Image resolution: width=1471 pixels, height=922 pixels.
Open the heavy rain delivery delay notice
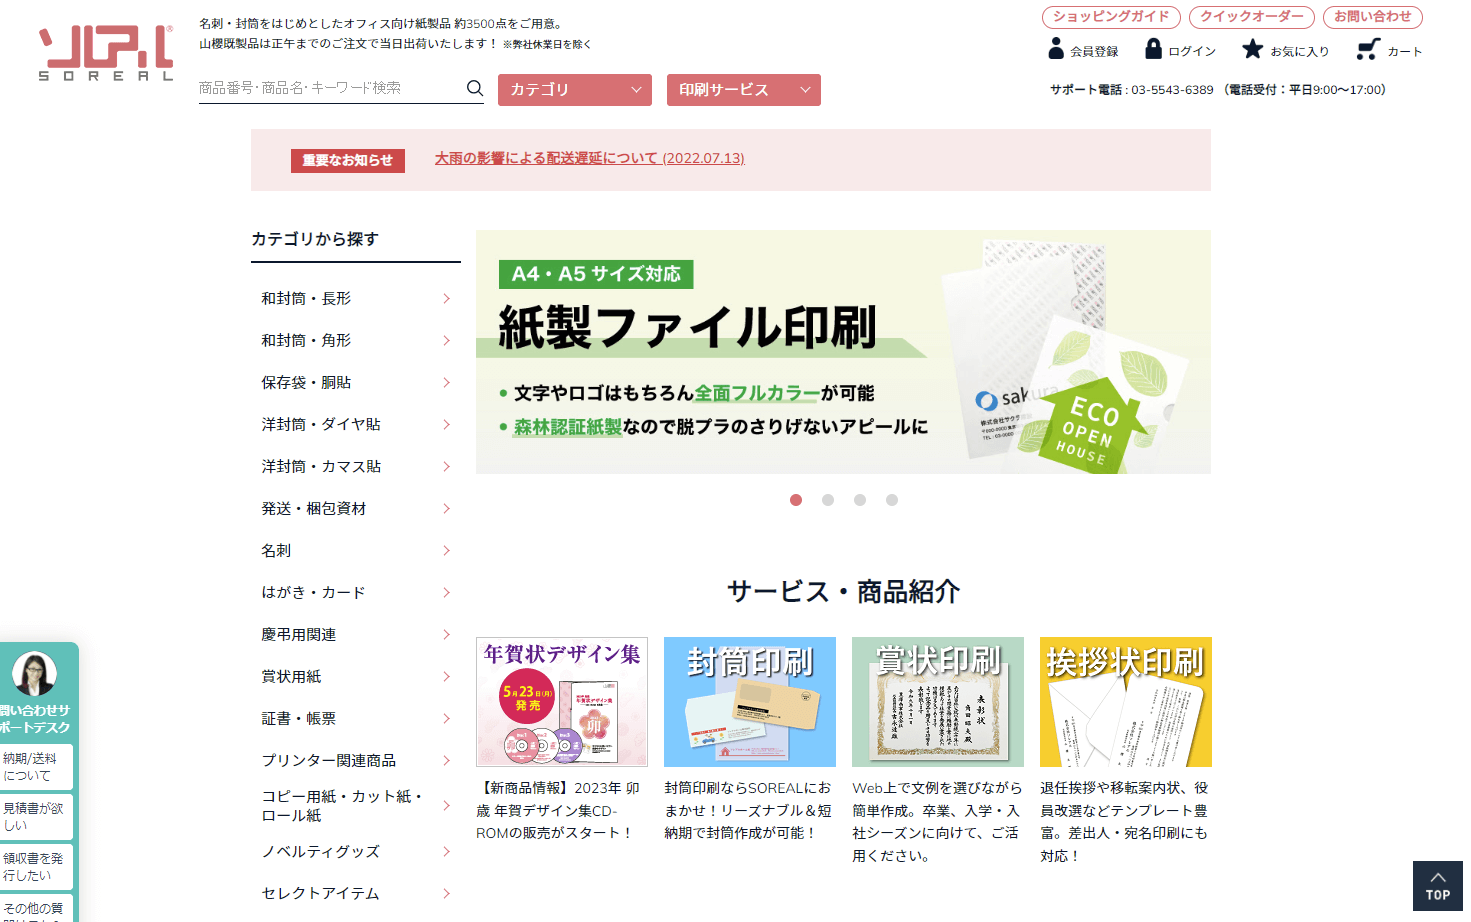click(589, 158)
